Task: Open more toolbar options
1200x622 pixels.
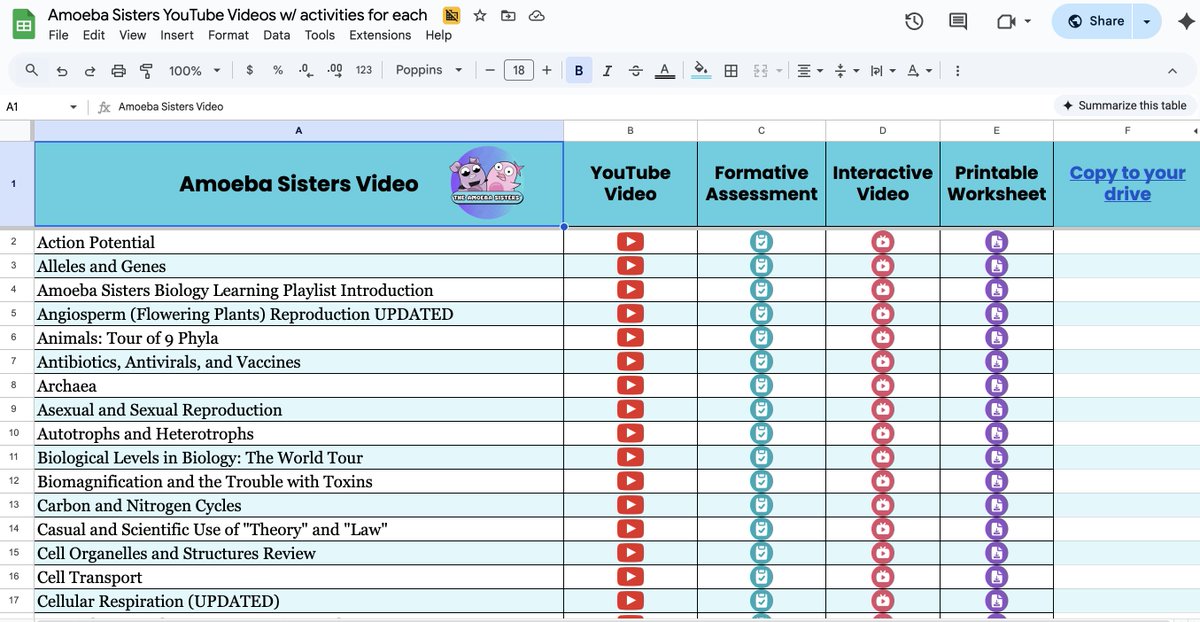Action: 957,70
